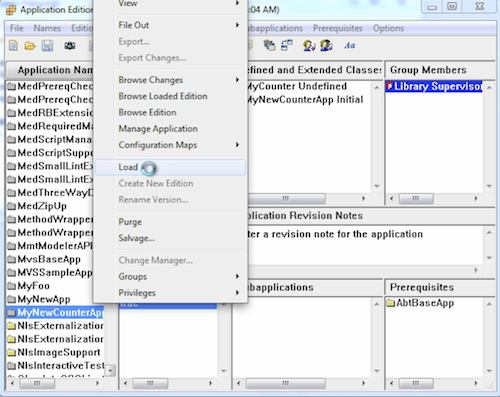Click the save floppy disk toolbar icon
Image resolution: width=500 pixels, height=397 pixels.
[x=47, y=45]
